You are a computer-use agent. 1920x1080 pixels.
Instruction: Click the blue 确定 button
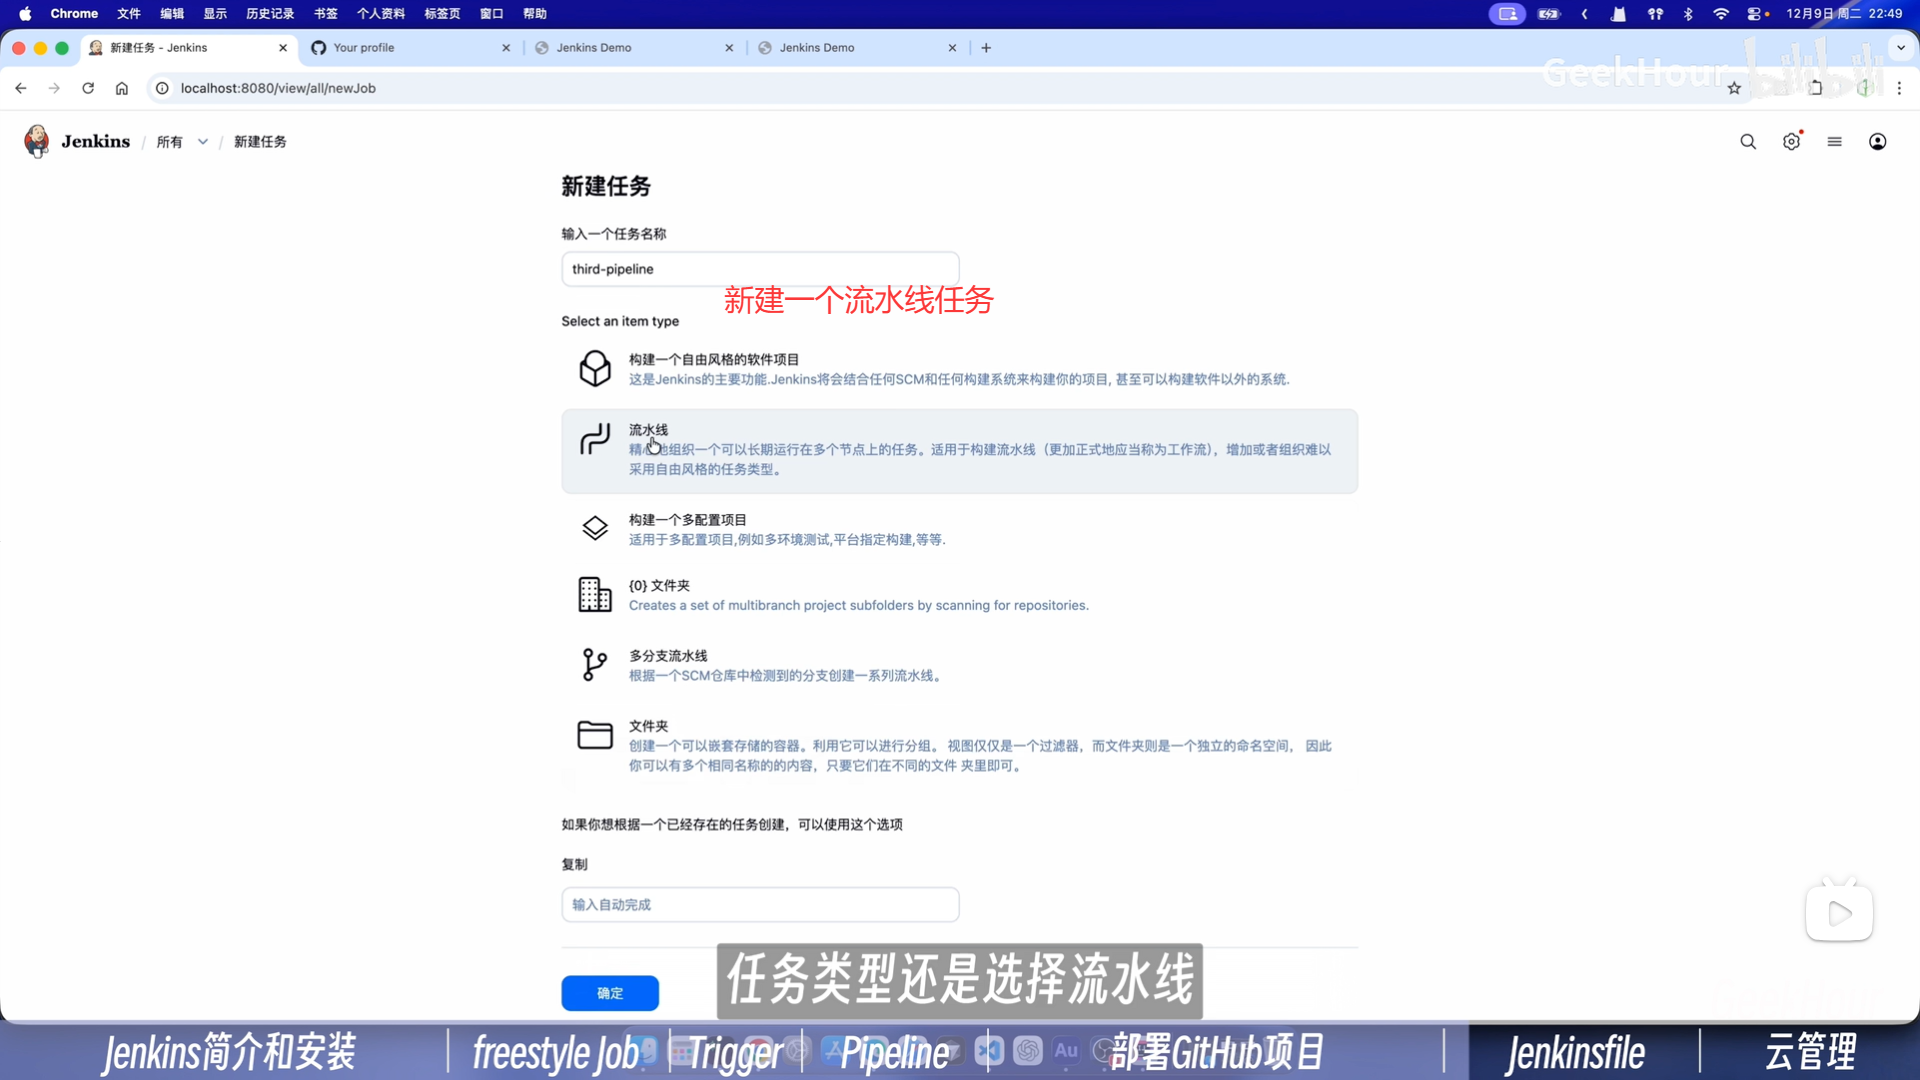pyautogui.click(x=609, y=993)
